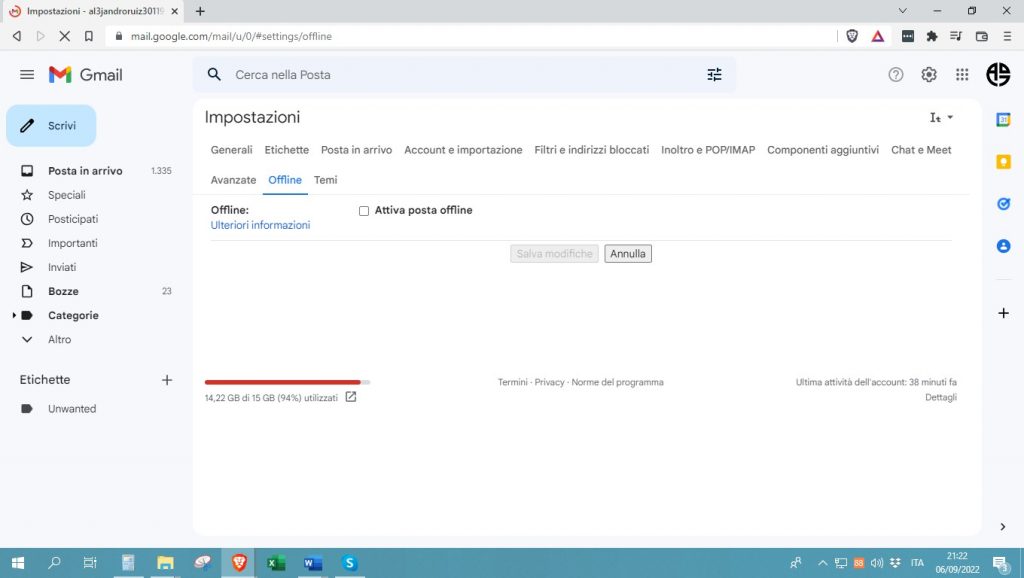Click the settings gear icon
This screenshot has height=578, width=1024.
929,75
